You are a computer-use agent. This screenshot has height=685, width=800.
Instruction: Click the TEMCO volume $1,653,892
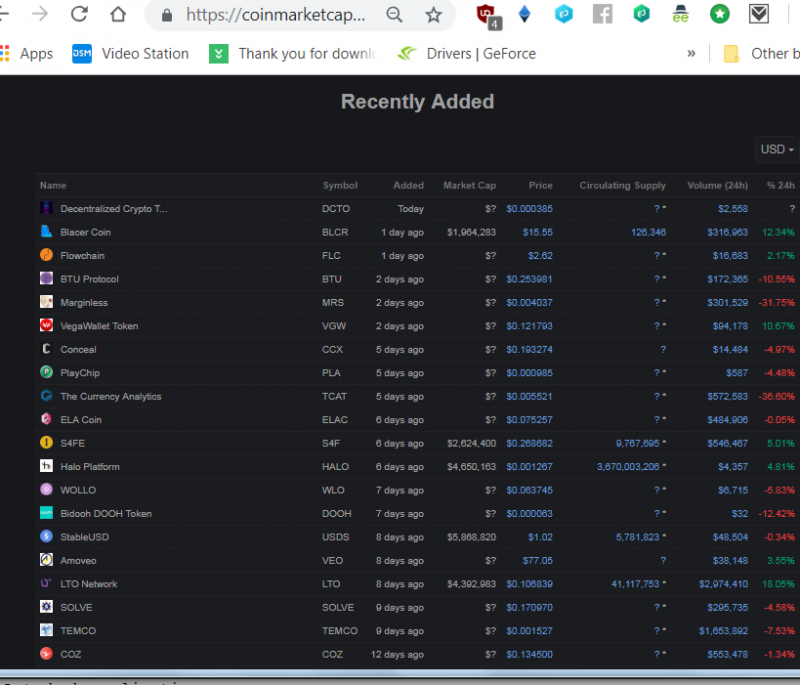(723, 631)
